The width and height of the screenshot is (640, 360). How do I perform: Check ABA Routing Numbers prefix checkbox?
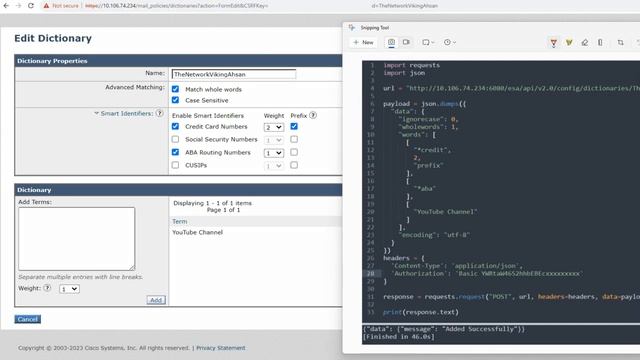(x=294, y=152)
